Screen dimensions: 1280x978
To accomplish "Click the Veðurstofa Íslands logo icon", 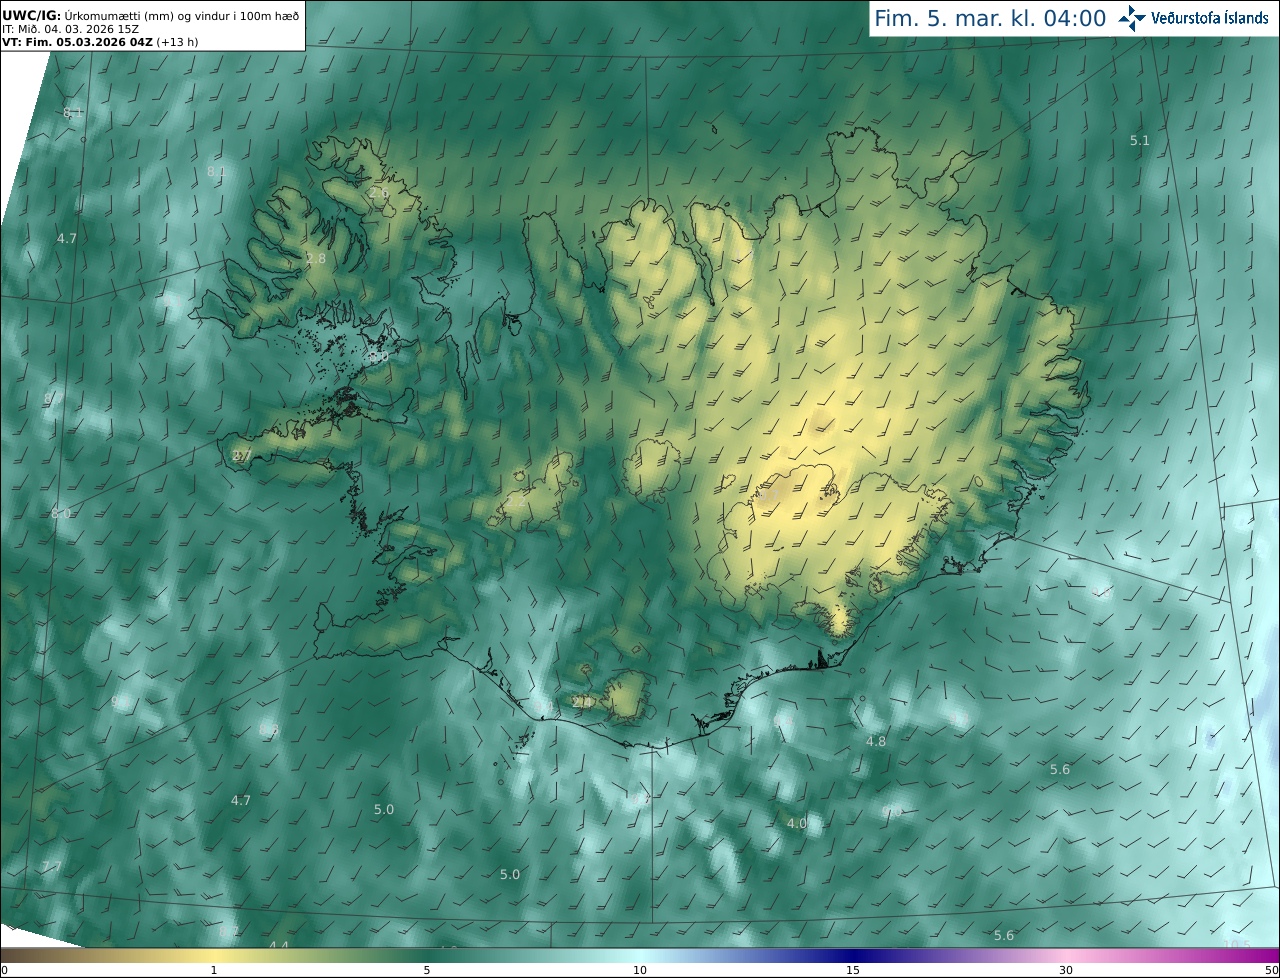I will (1131, 18).
